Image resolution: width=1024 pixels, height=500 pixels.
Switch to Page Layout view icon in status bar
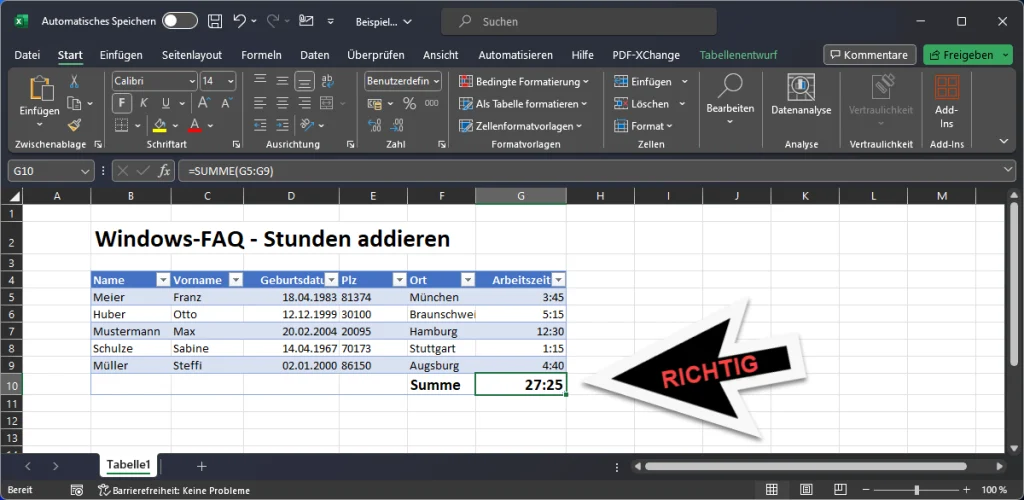pos(806,490)
